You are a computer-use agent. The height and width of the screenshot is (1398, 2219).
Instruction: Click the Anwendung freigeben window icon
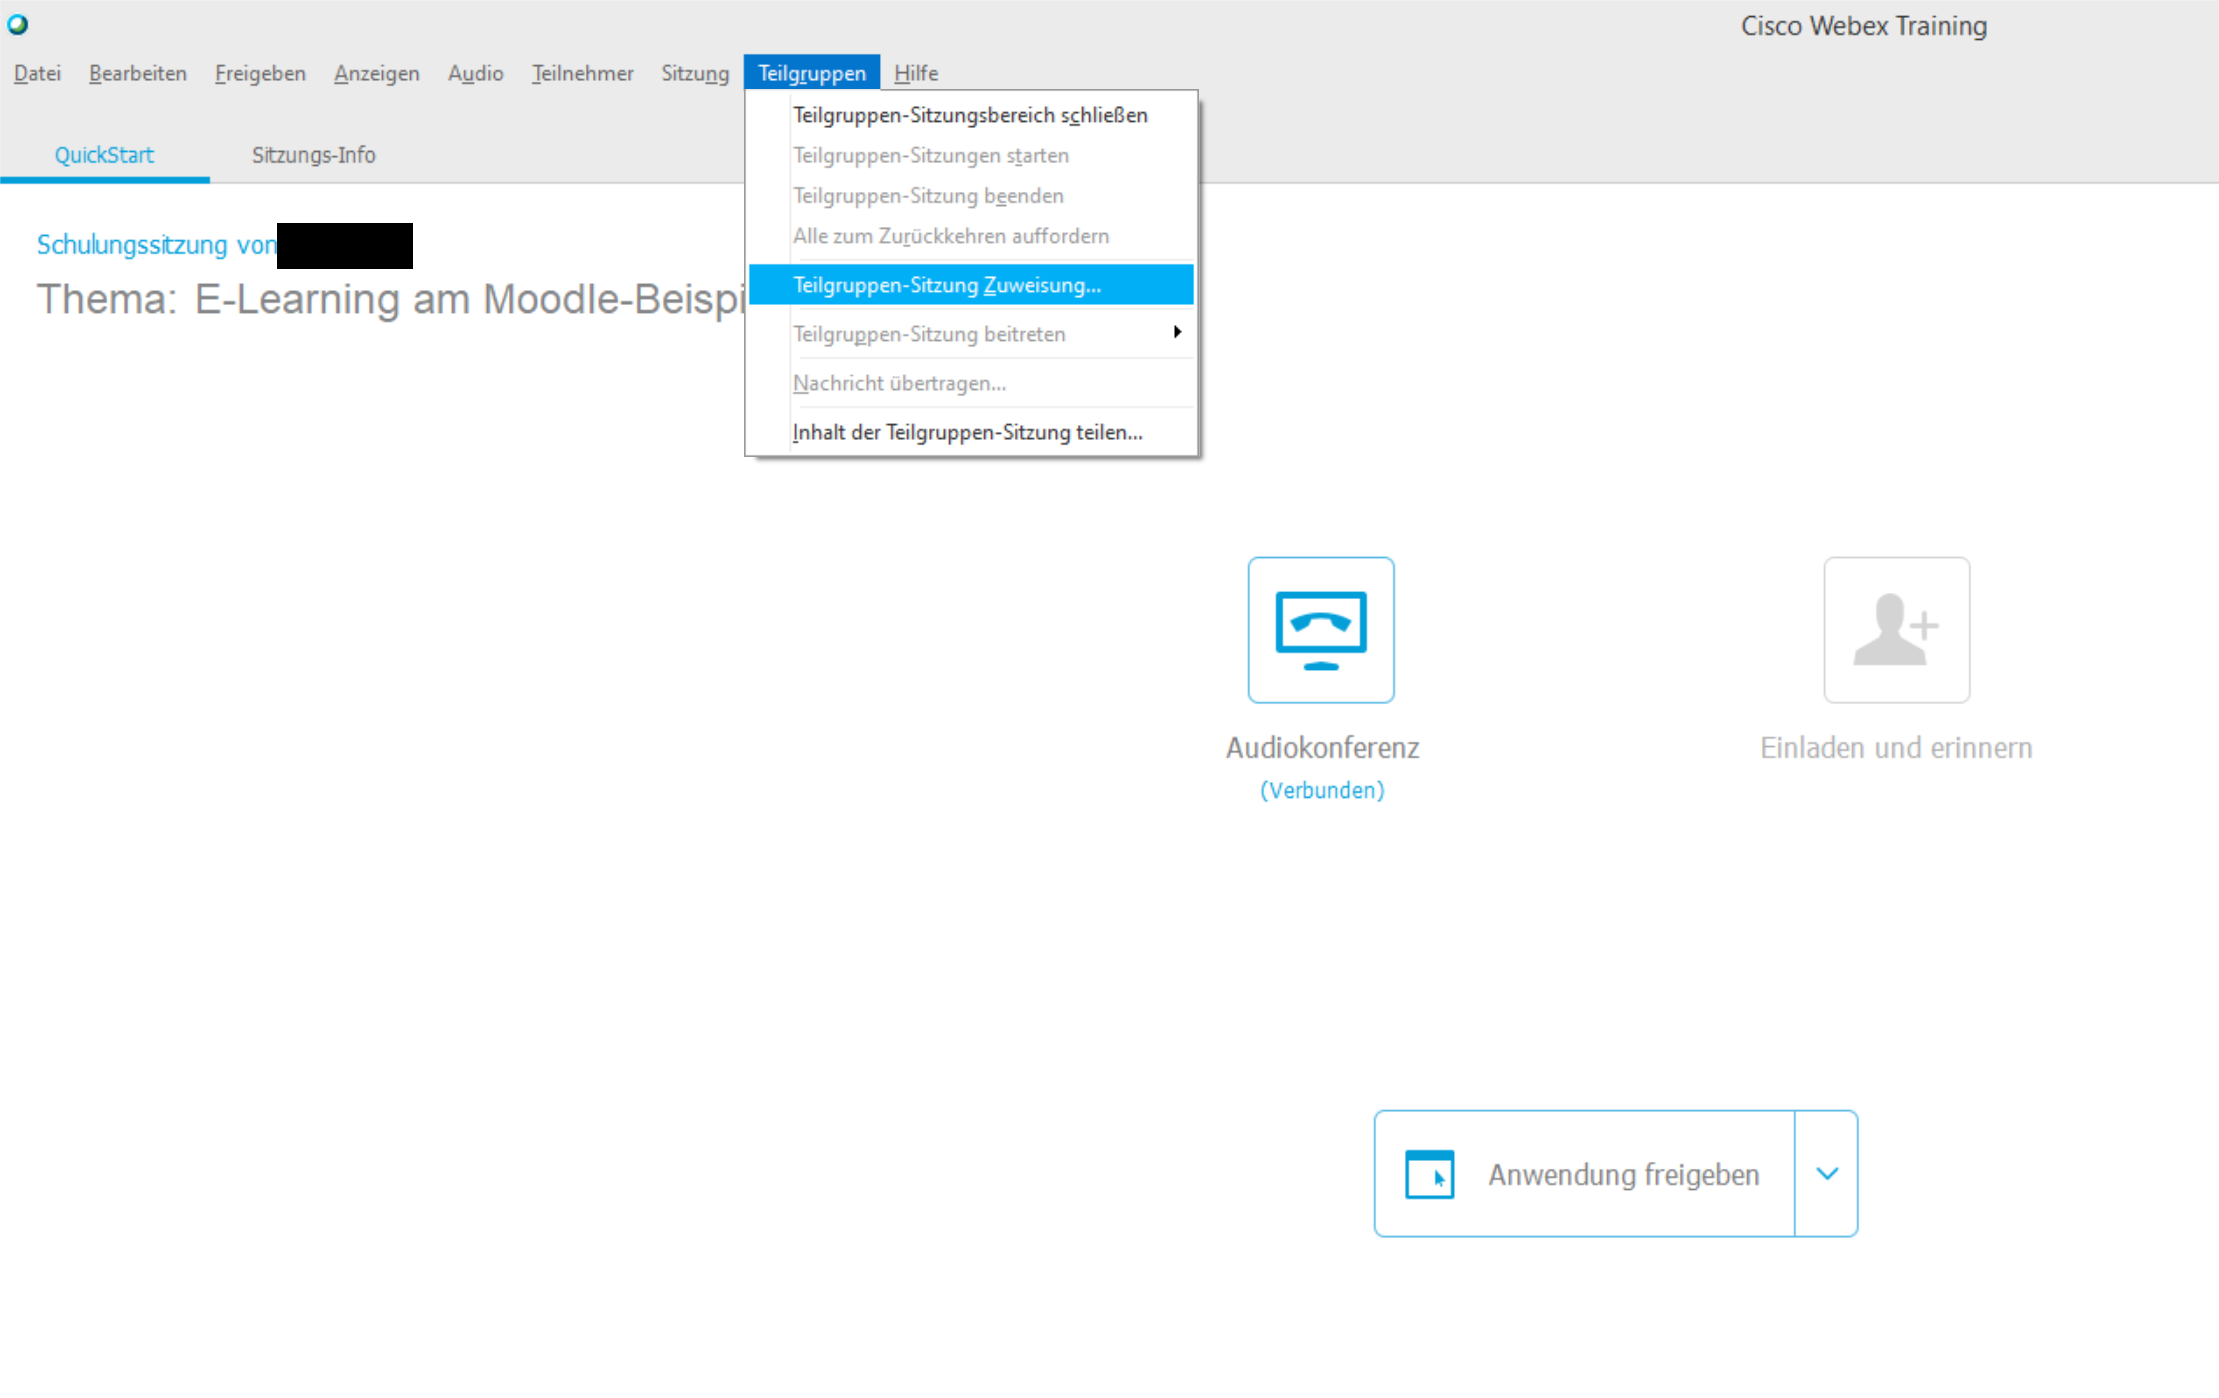1429,1174
